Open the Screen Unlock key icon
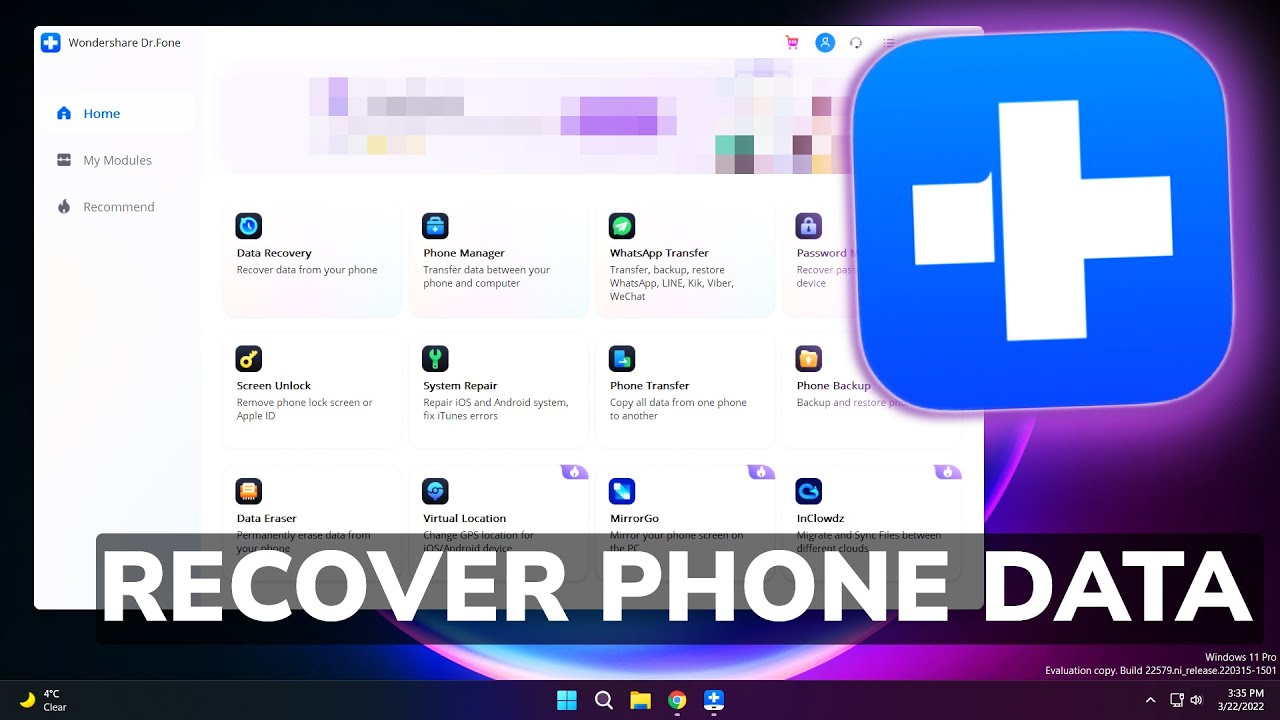 [249, 358]
